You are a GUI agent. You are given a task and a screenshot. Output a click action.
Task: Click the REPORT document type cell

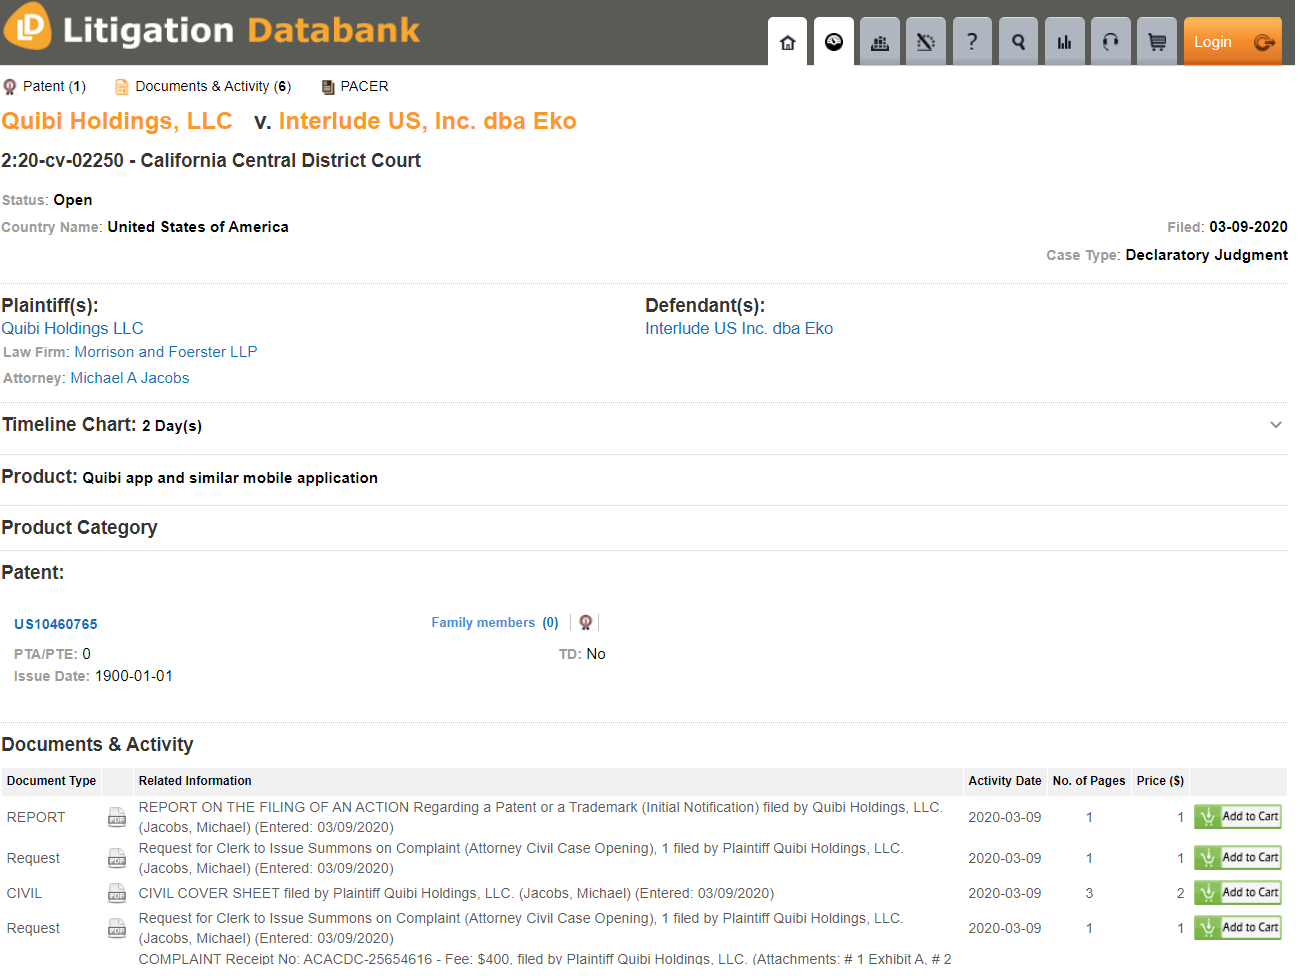point(36,817)
